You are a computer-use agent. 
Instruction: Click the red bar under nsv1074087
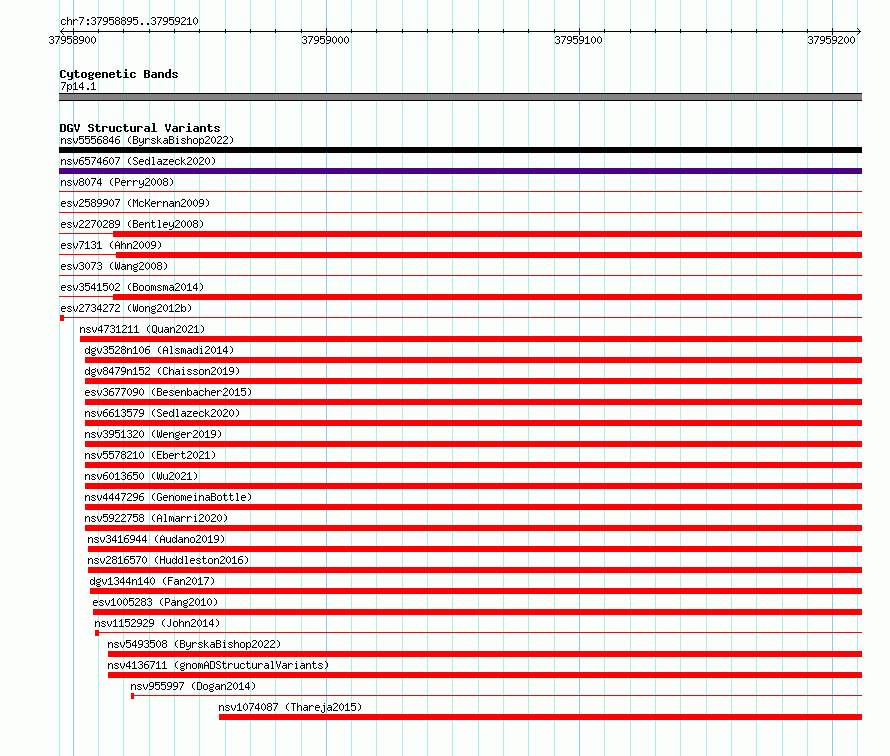(540, 717)
